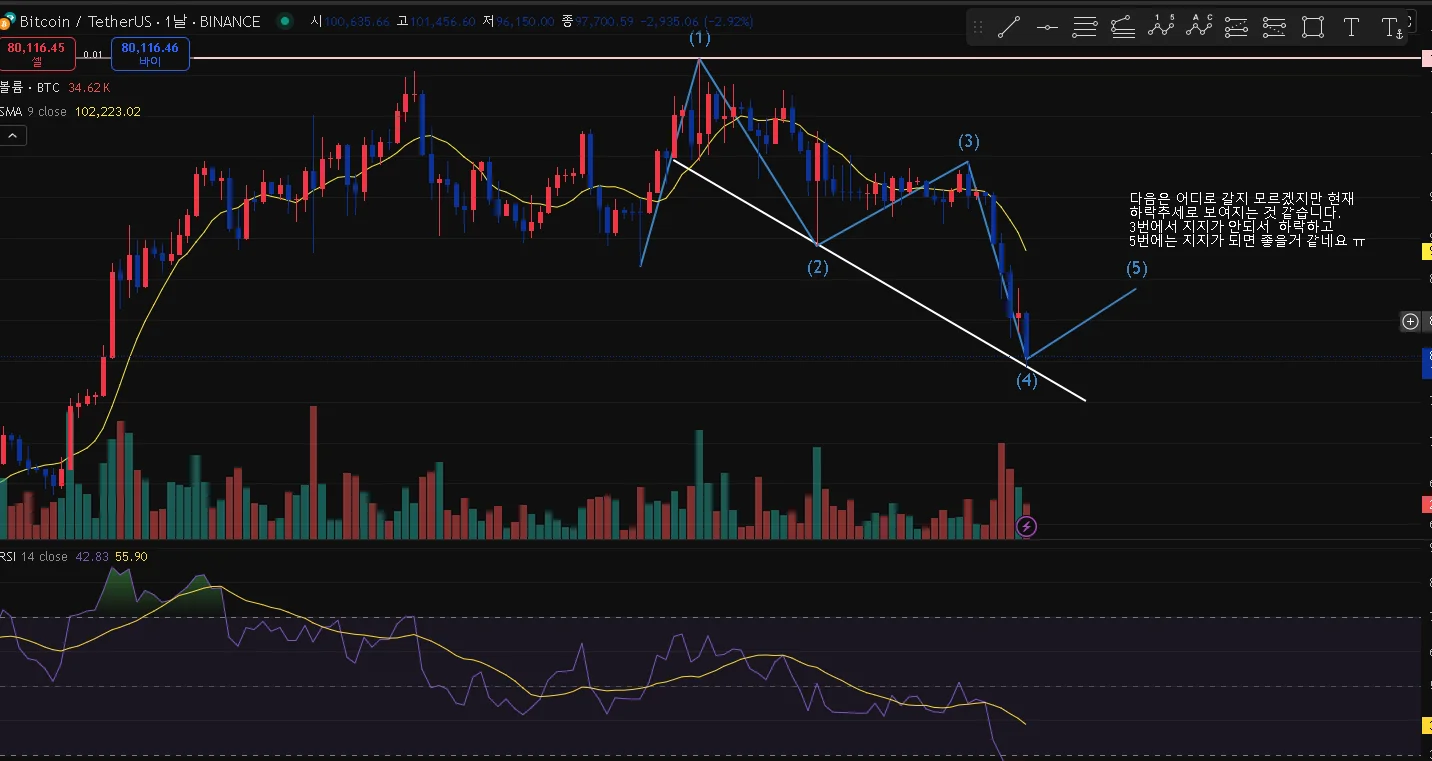Viewport: 1432px width, 761px height.
Task: Pick the Elliott Correction Wave ABC tool
Action: [x=1199, y=27]
